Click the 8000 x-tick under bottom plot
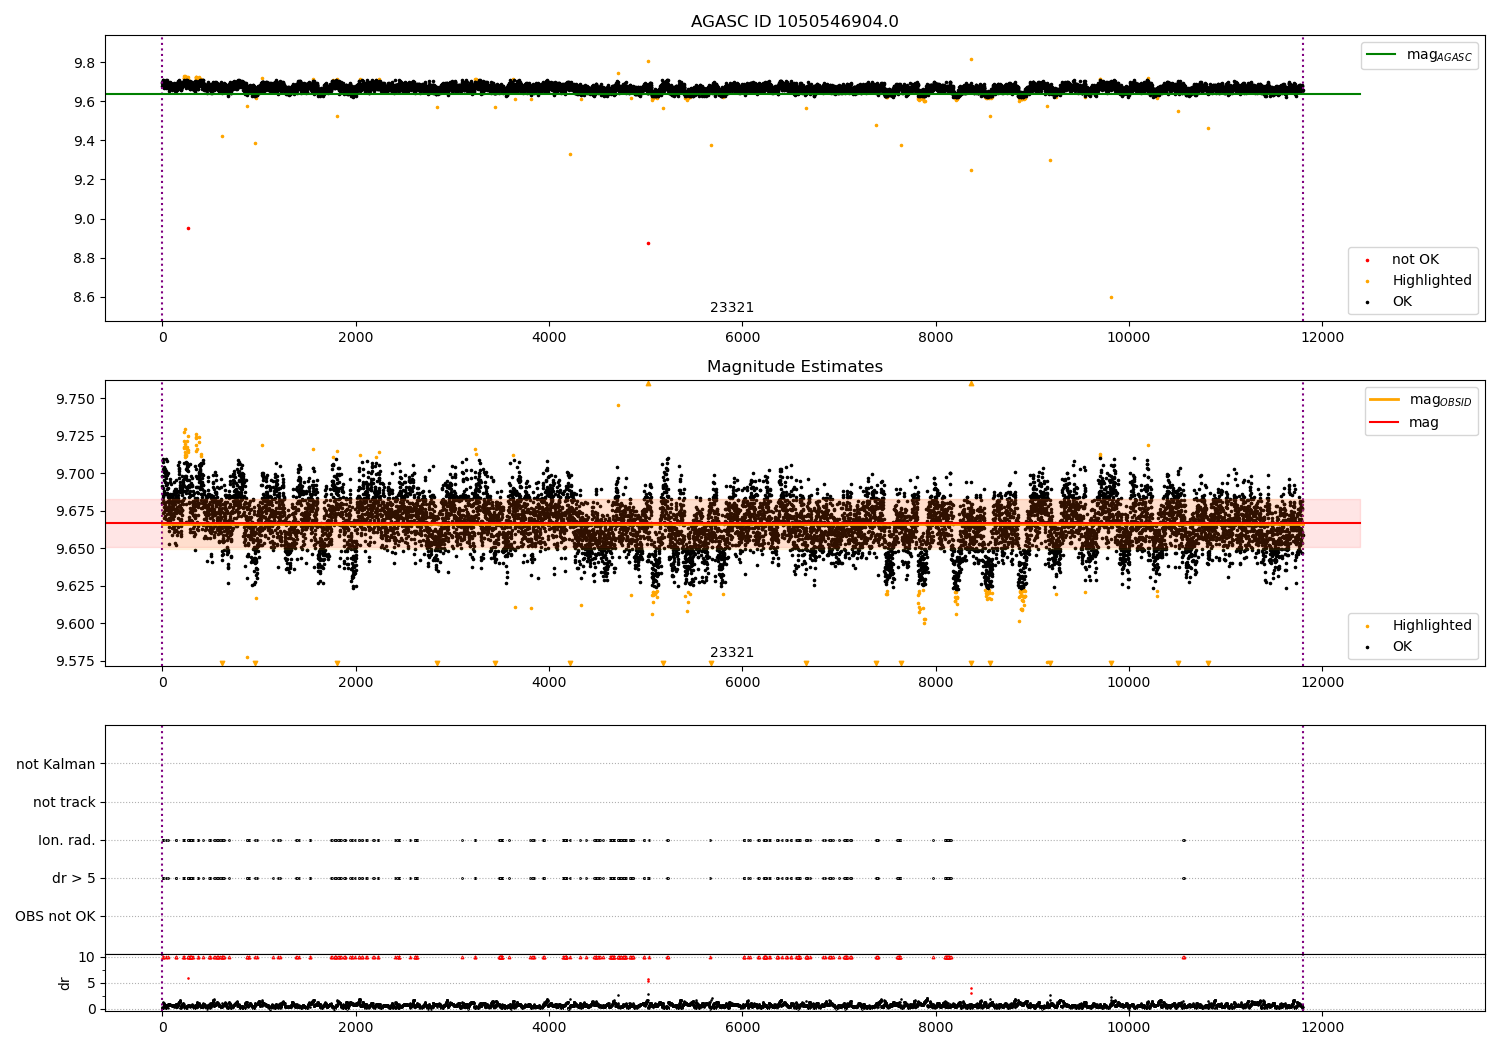1500x1050 pixels. [936, 1026]
